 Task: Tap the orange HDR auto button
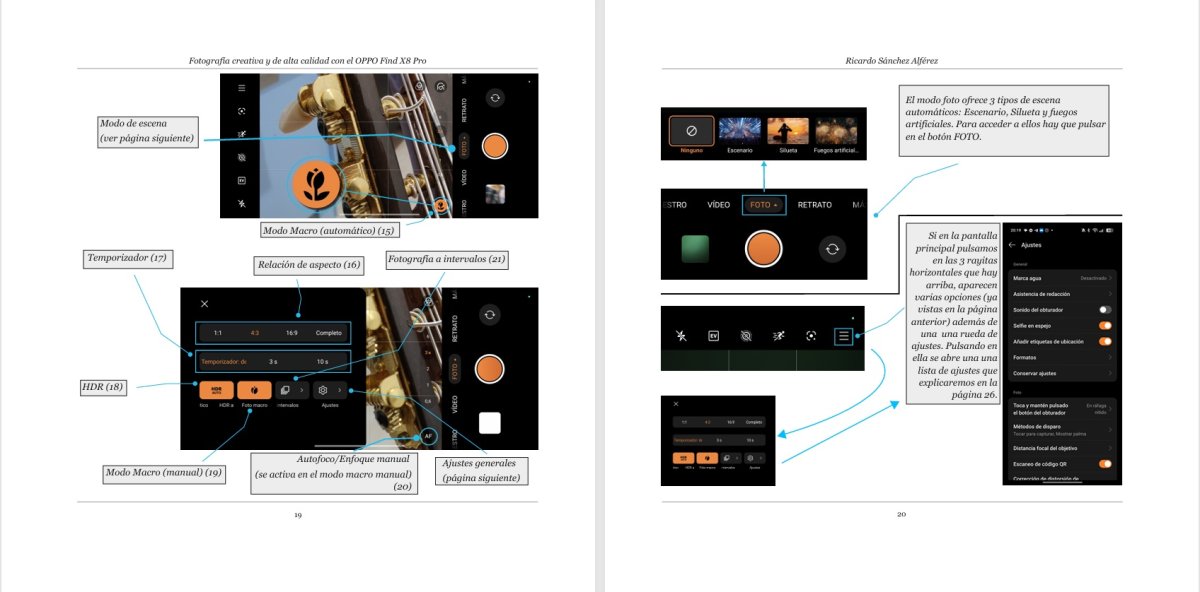(x=216, y=389)
